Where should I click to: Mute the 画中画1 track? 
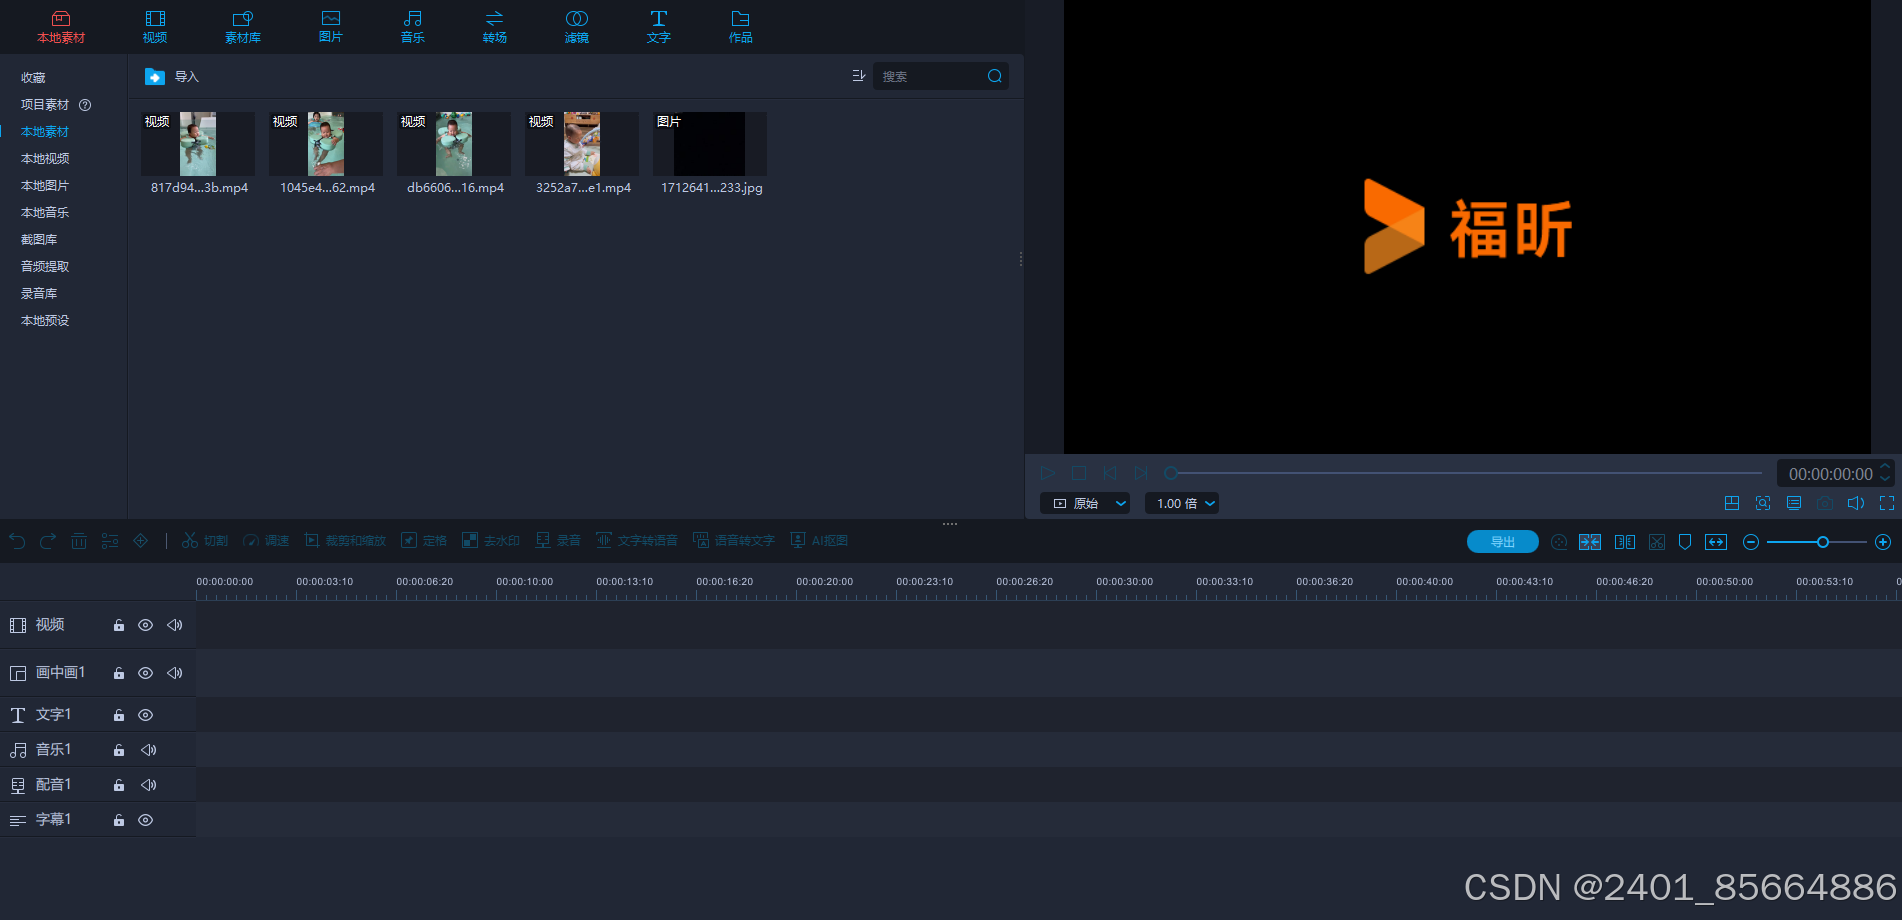[x=175, y=673]
